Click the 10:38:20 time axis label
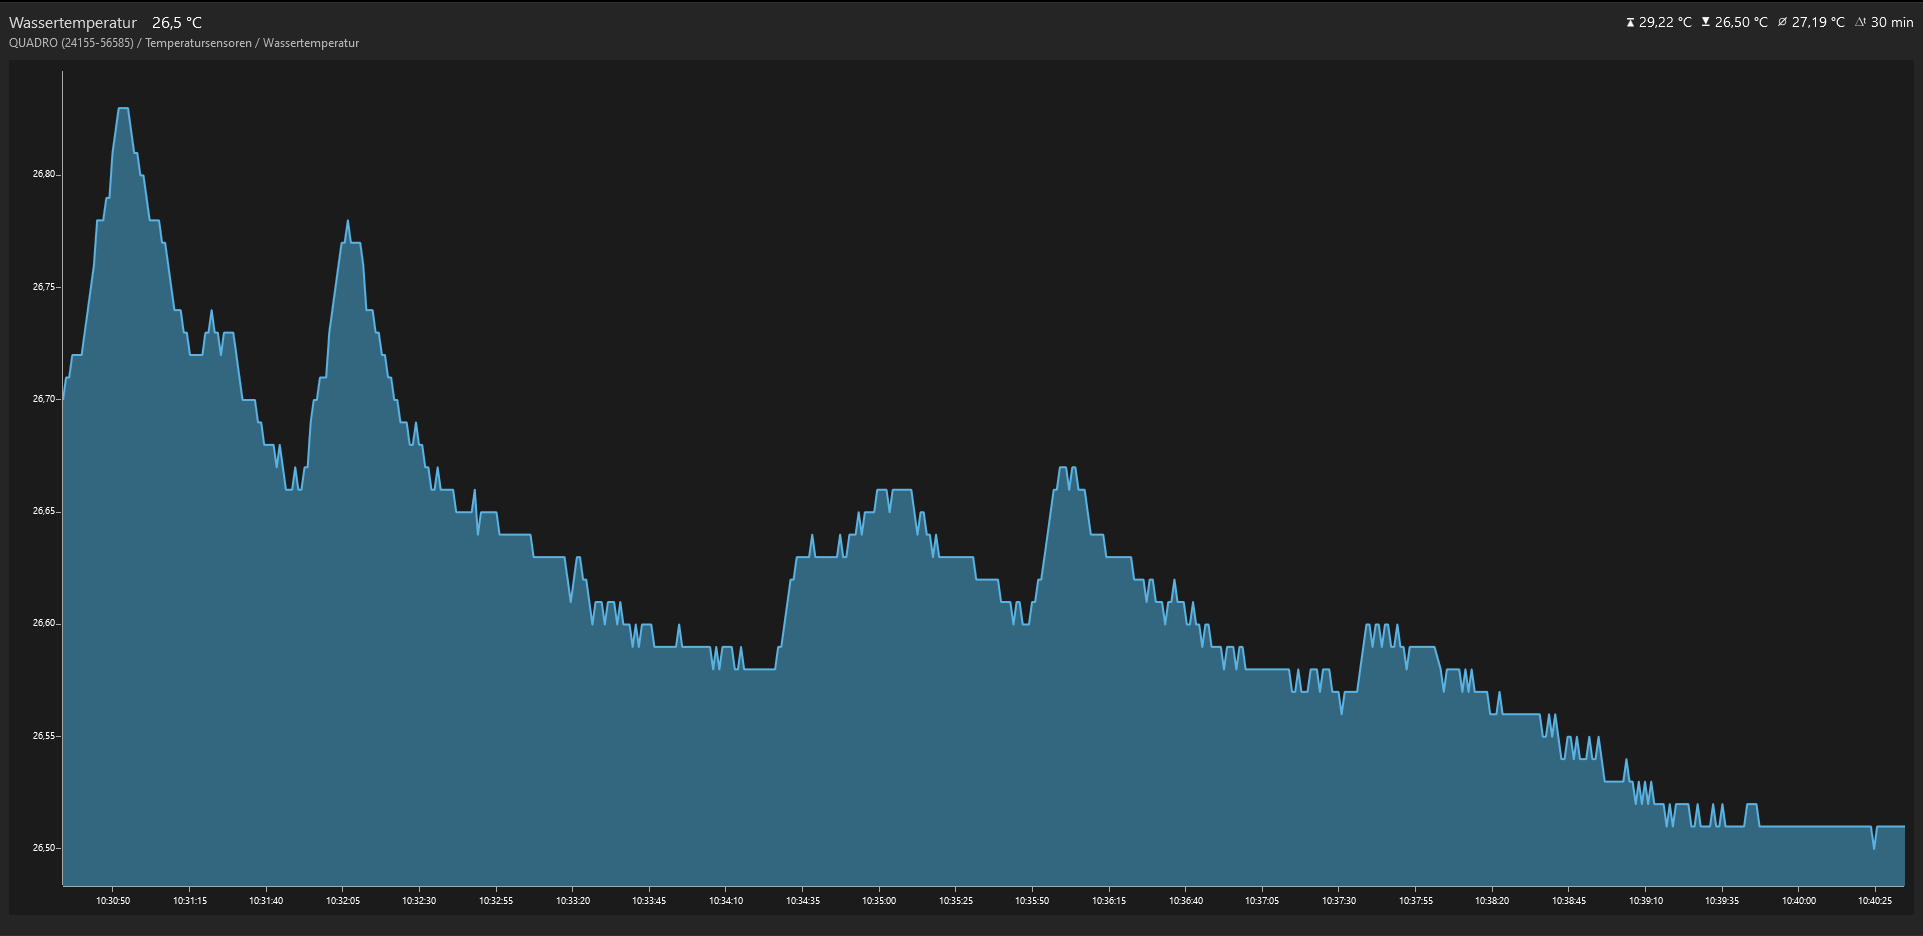 pos(1492,901)
